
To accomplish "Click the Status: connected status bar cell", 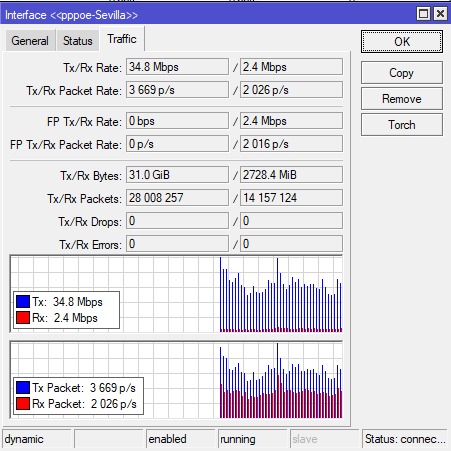I will point(404,439).
